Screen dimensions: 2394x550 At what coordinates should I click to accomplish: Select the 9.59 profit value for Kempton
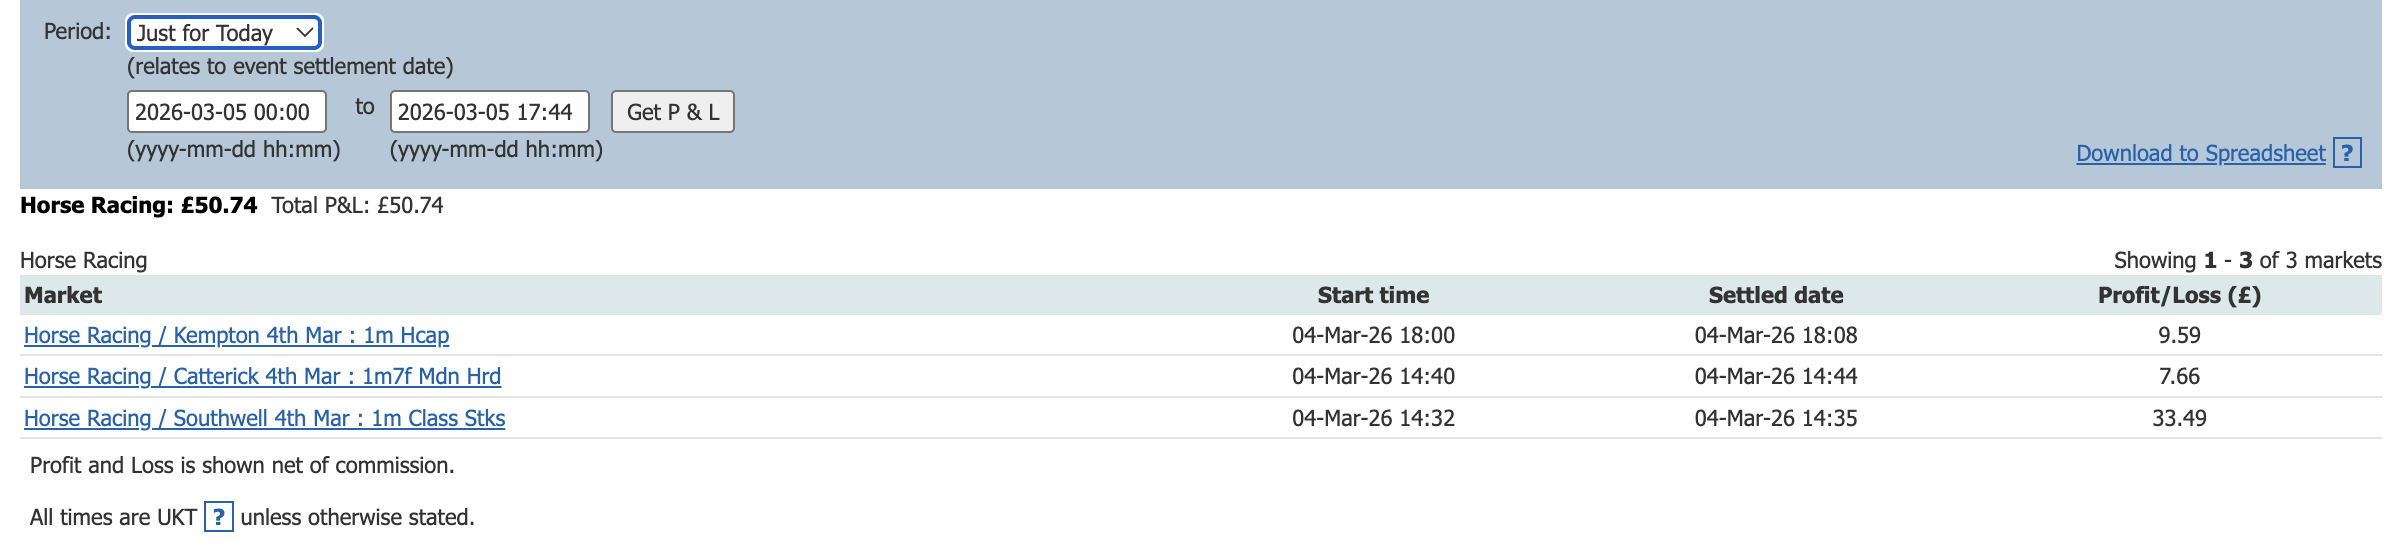2179,335
